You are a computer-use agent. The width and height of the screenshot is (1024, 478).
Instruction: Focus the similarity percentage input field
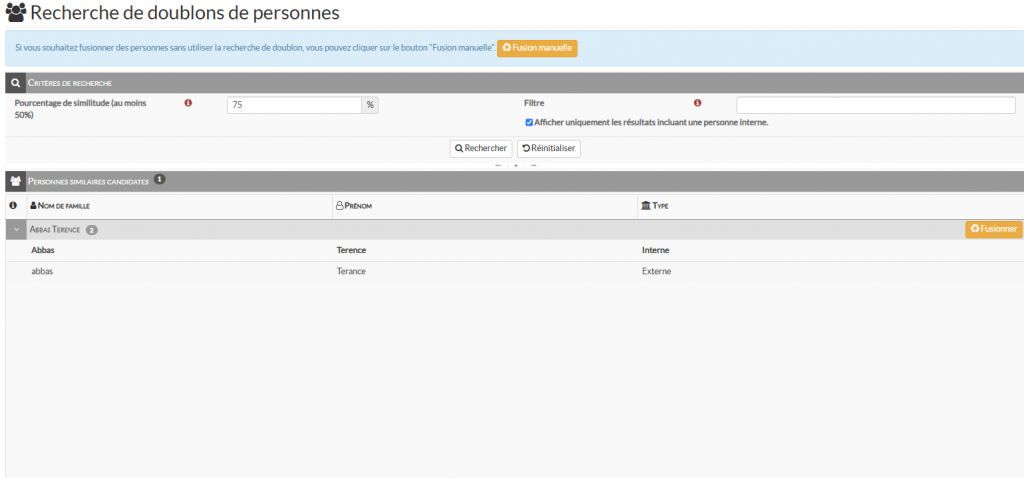[294, 105]
